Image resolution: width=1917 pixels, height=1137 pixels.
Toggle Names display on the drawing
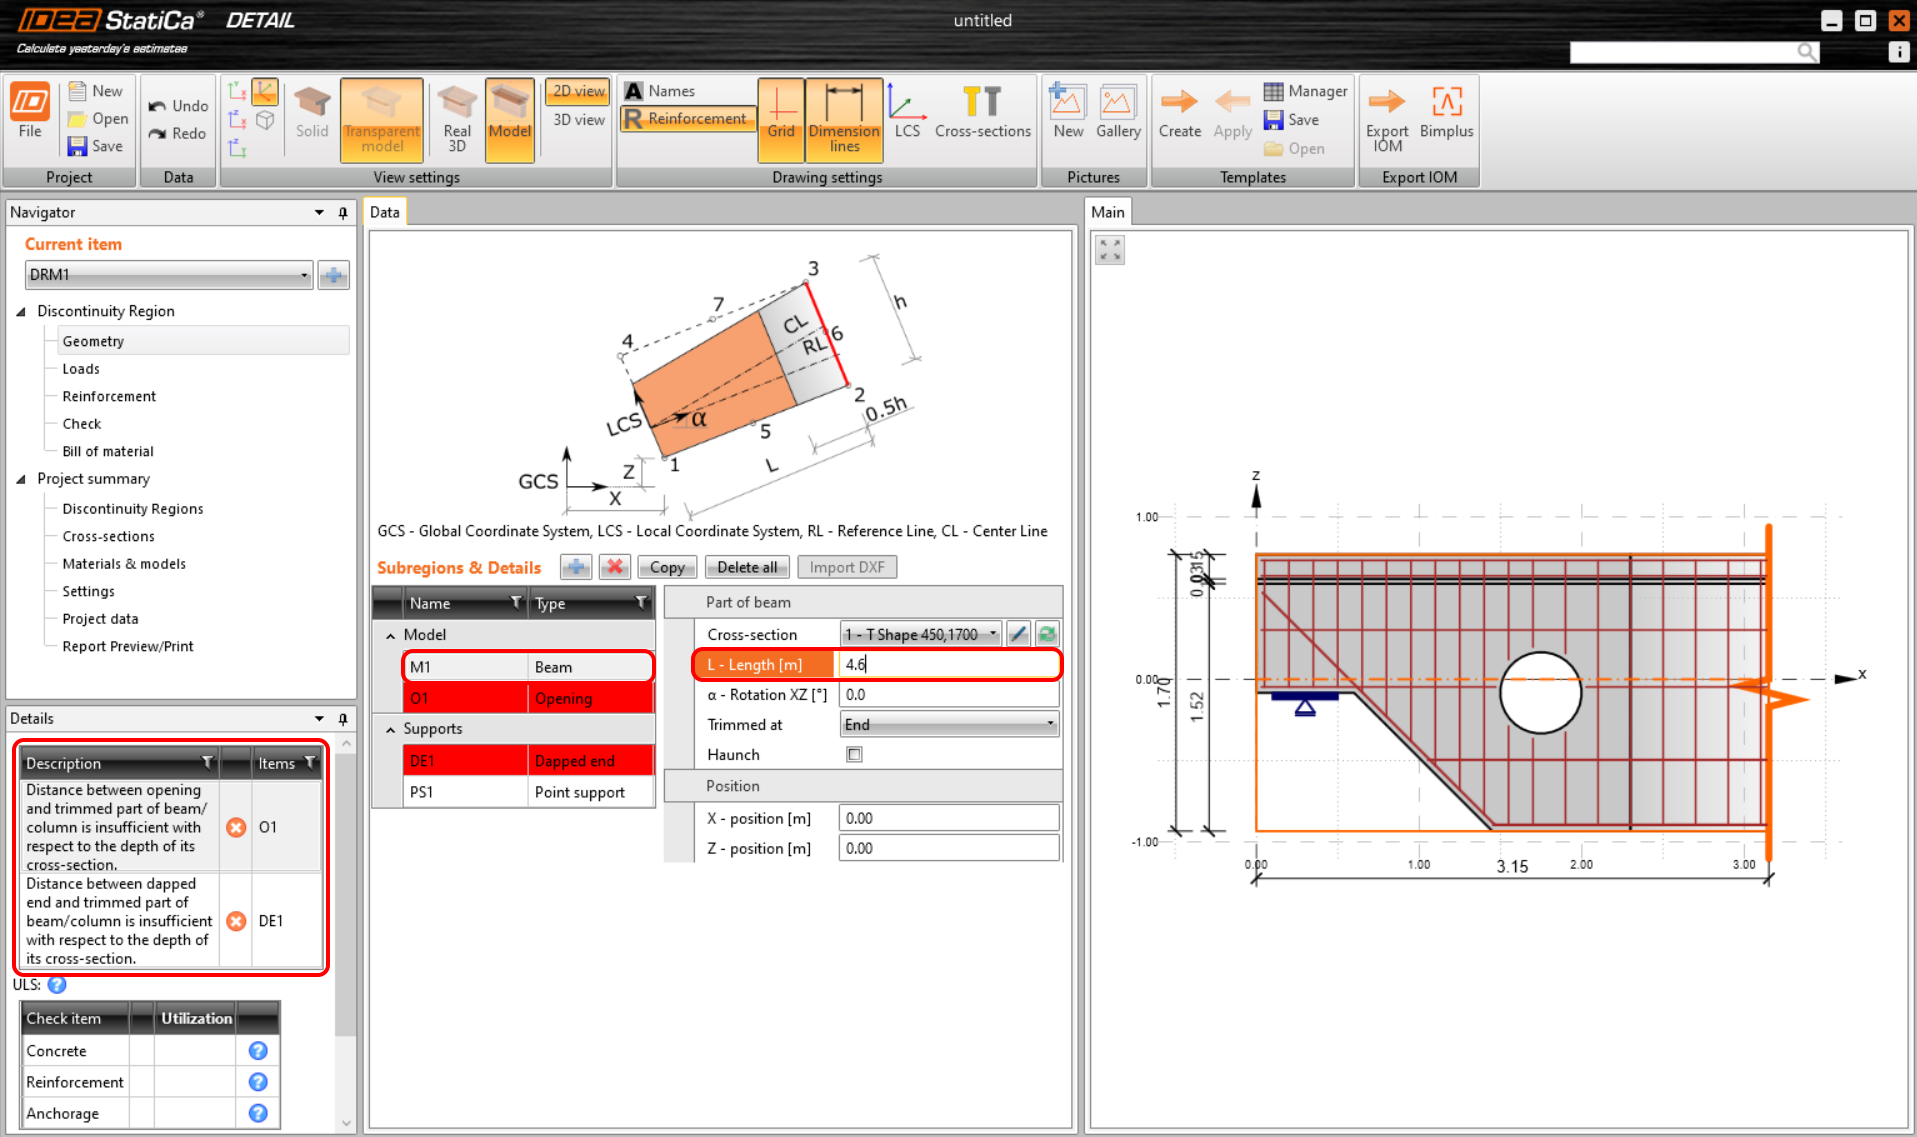pos(660,90)
